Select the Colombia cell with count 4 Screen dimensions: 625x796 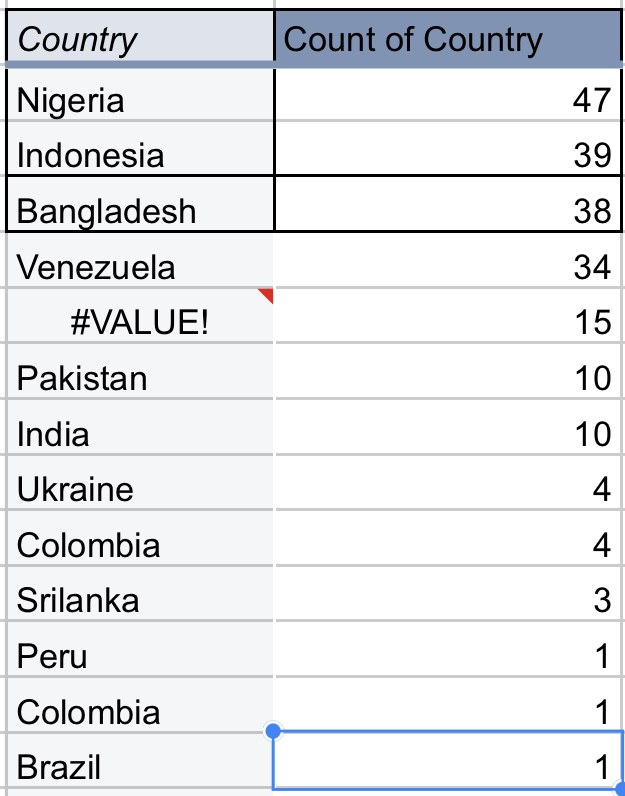140,538
